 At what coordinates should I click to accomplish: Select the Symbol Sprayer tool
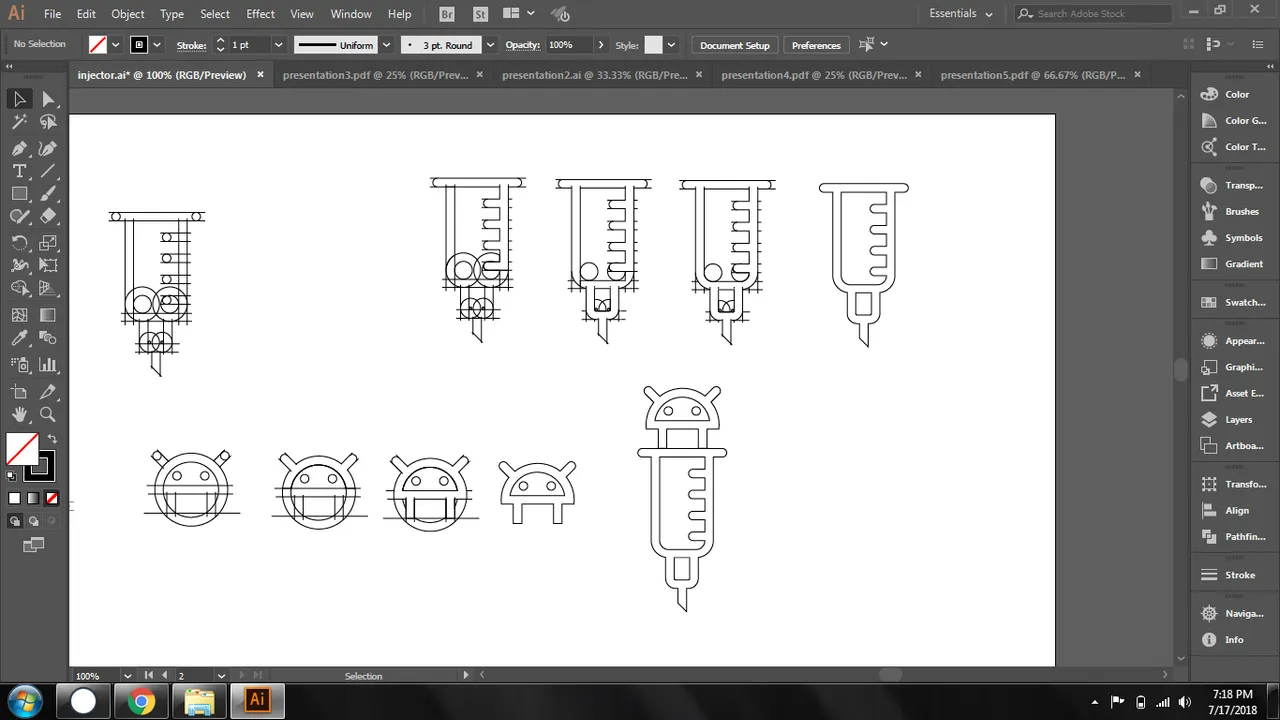coord(19,364)
